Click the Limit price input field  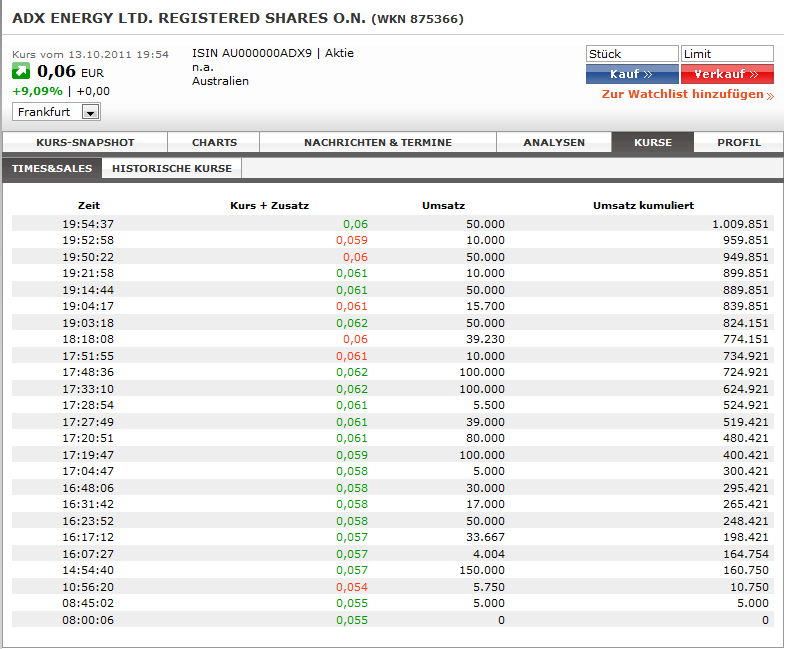point(727,54)
